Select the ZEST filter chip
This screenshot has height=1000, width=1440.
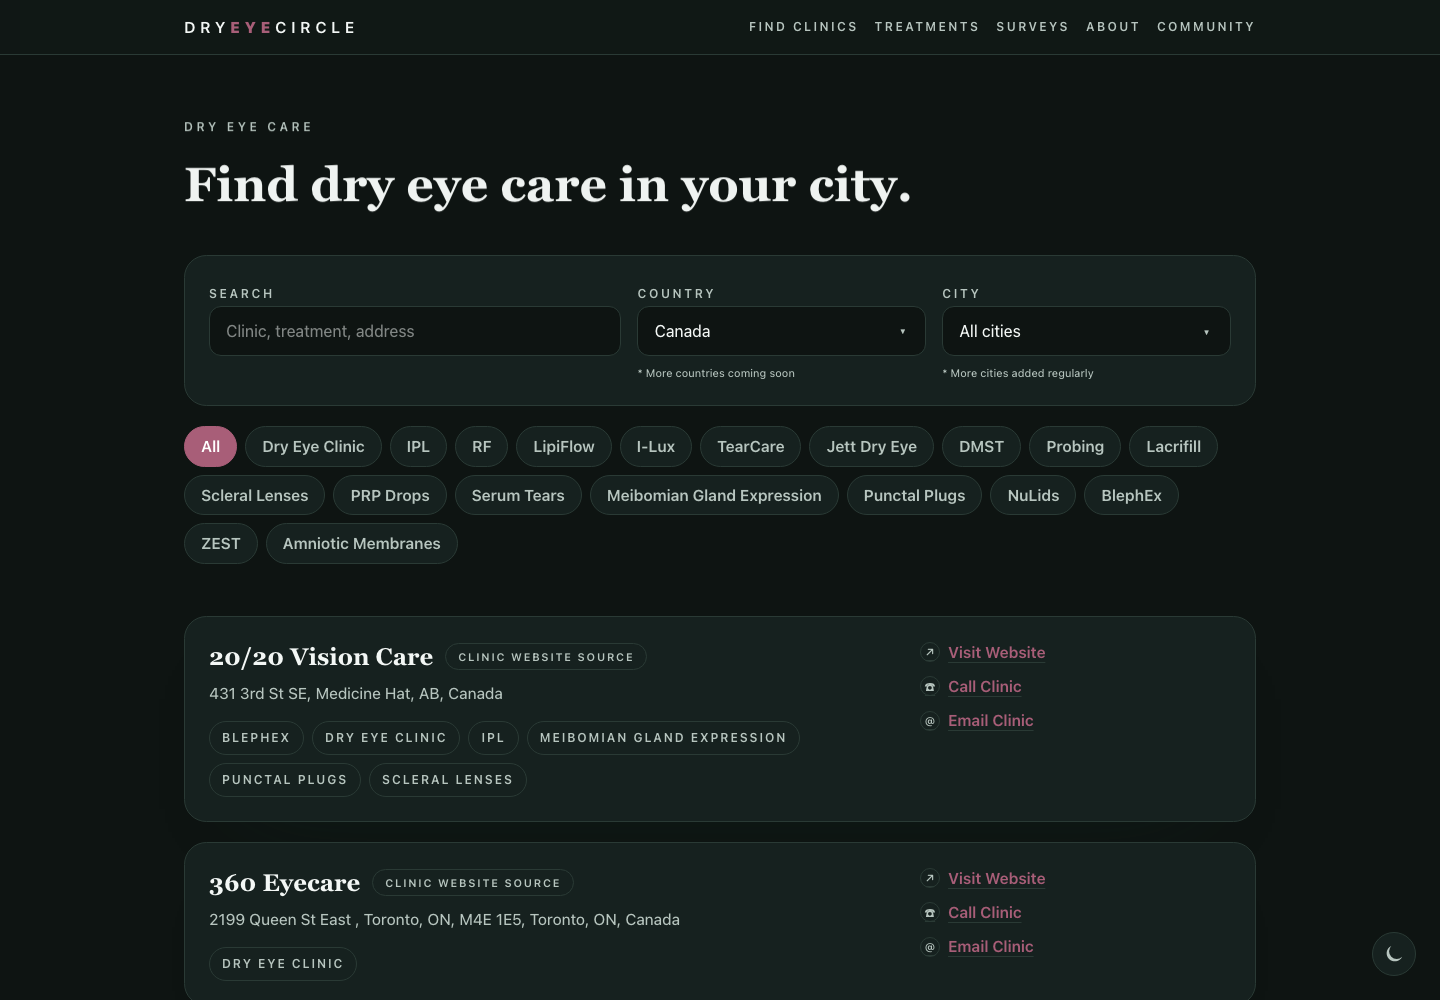pyautogui.click(x=221, y=543)
